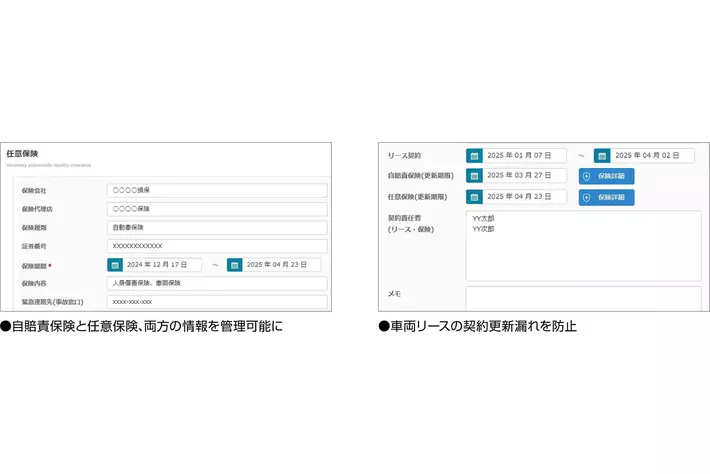Focus the 保険種類 field showing 自動車保険

pyautogui.click(x=216, y=227)
